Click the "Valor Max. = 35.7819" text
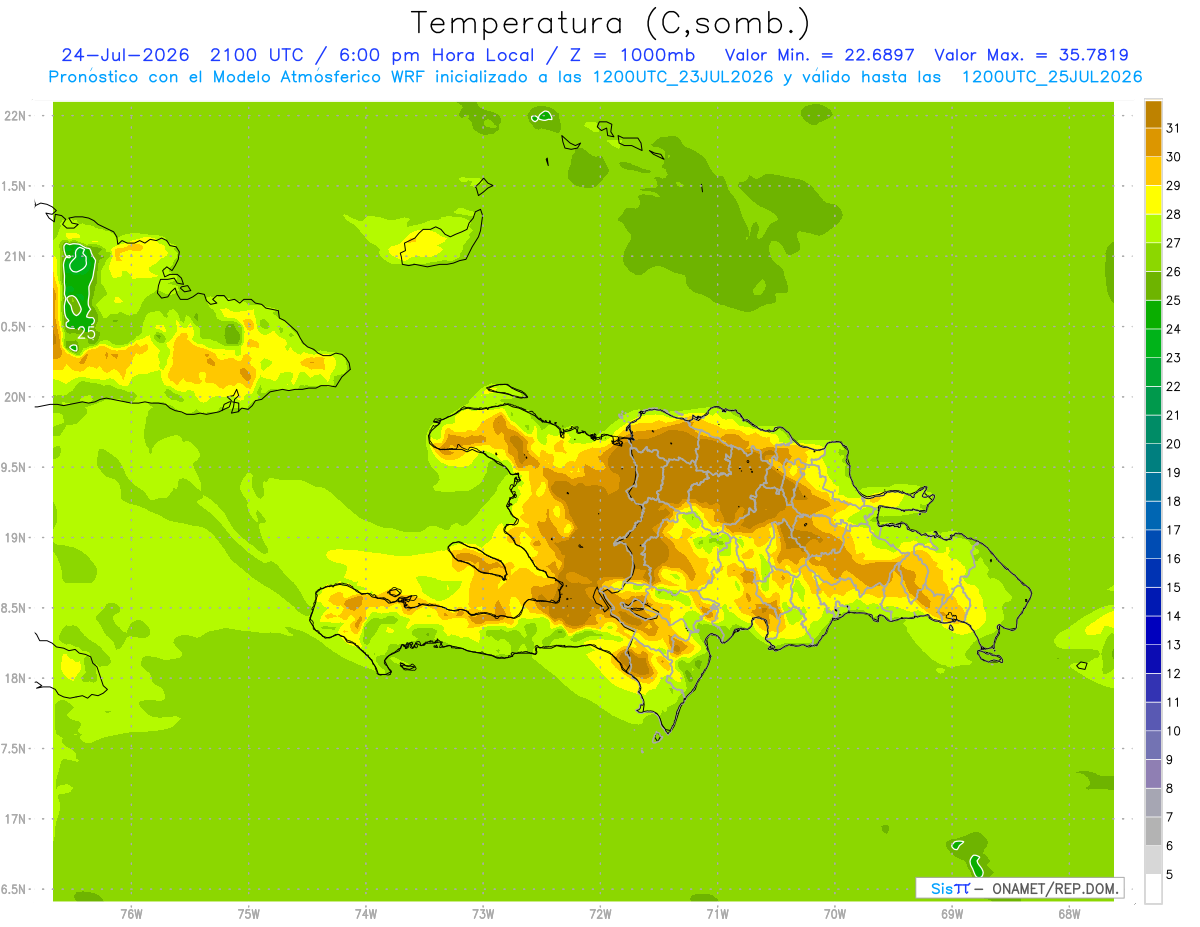 click(x=1032, y=55)
